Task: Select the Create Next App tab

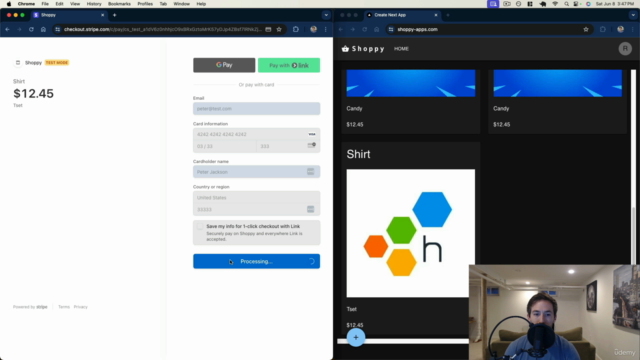Action: point(402,15)
